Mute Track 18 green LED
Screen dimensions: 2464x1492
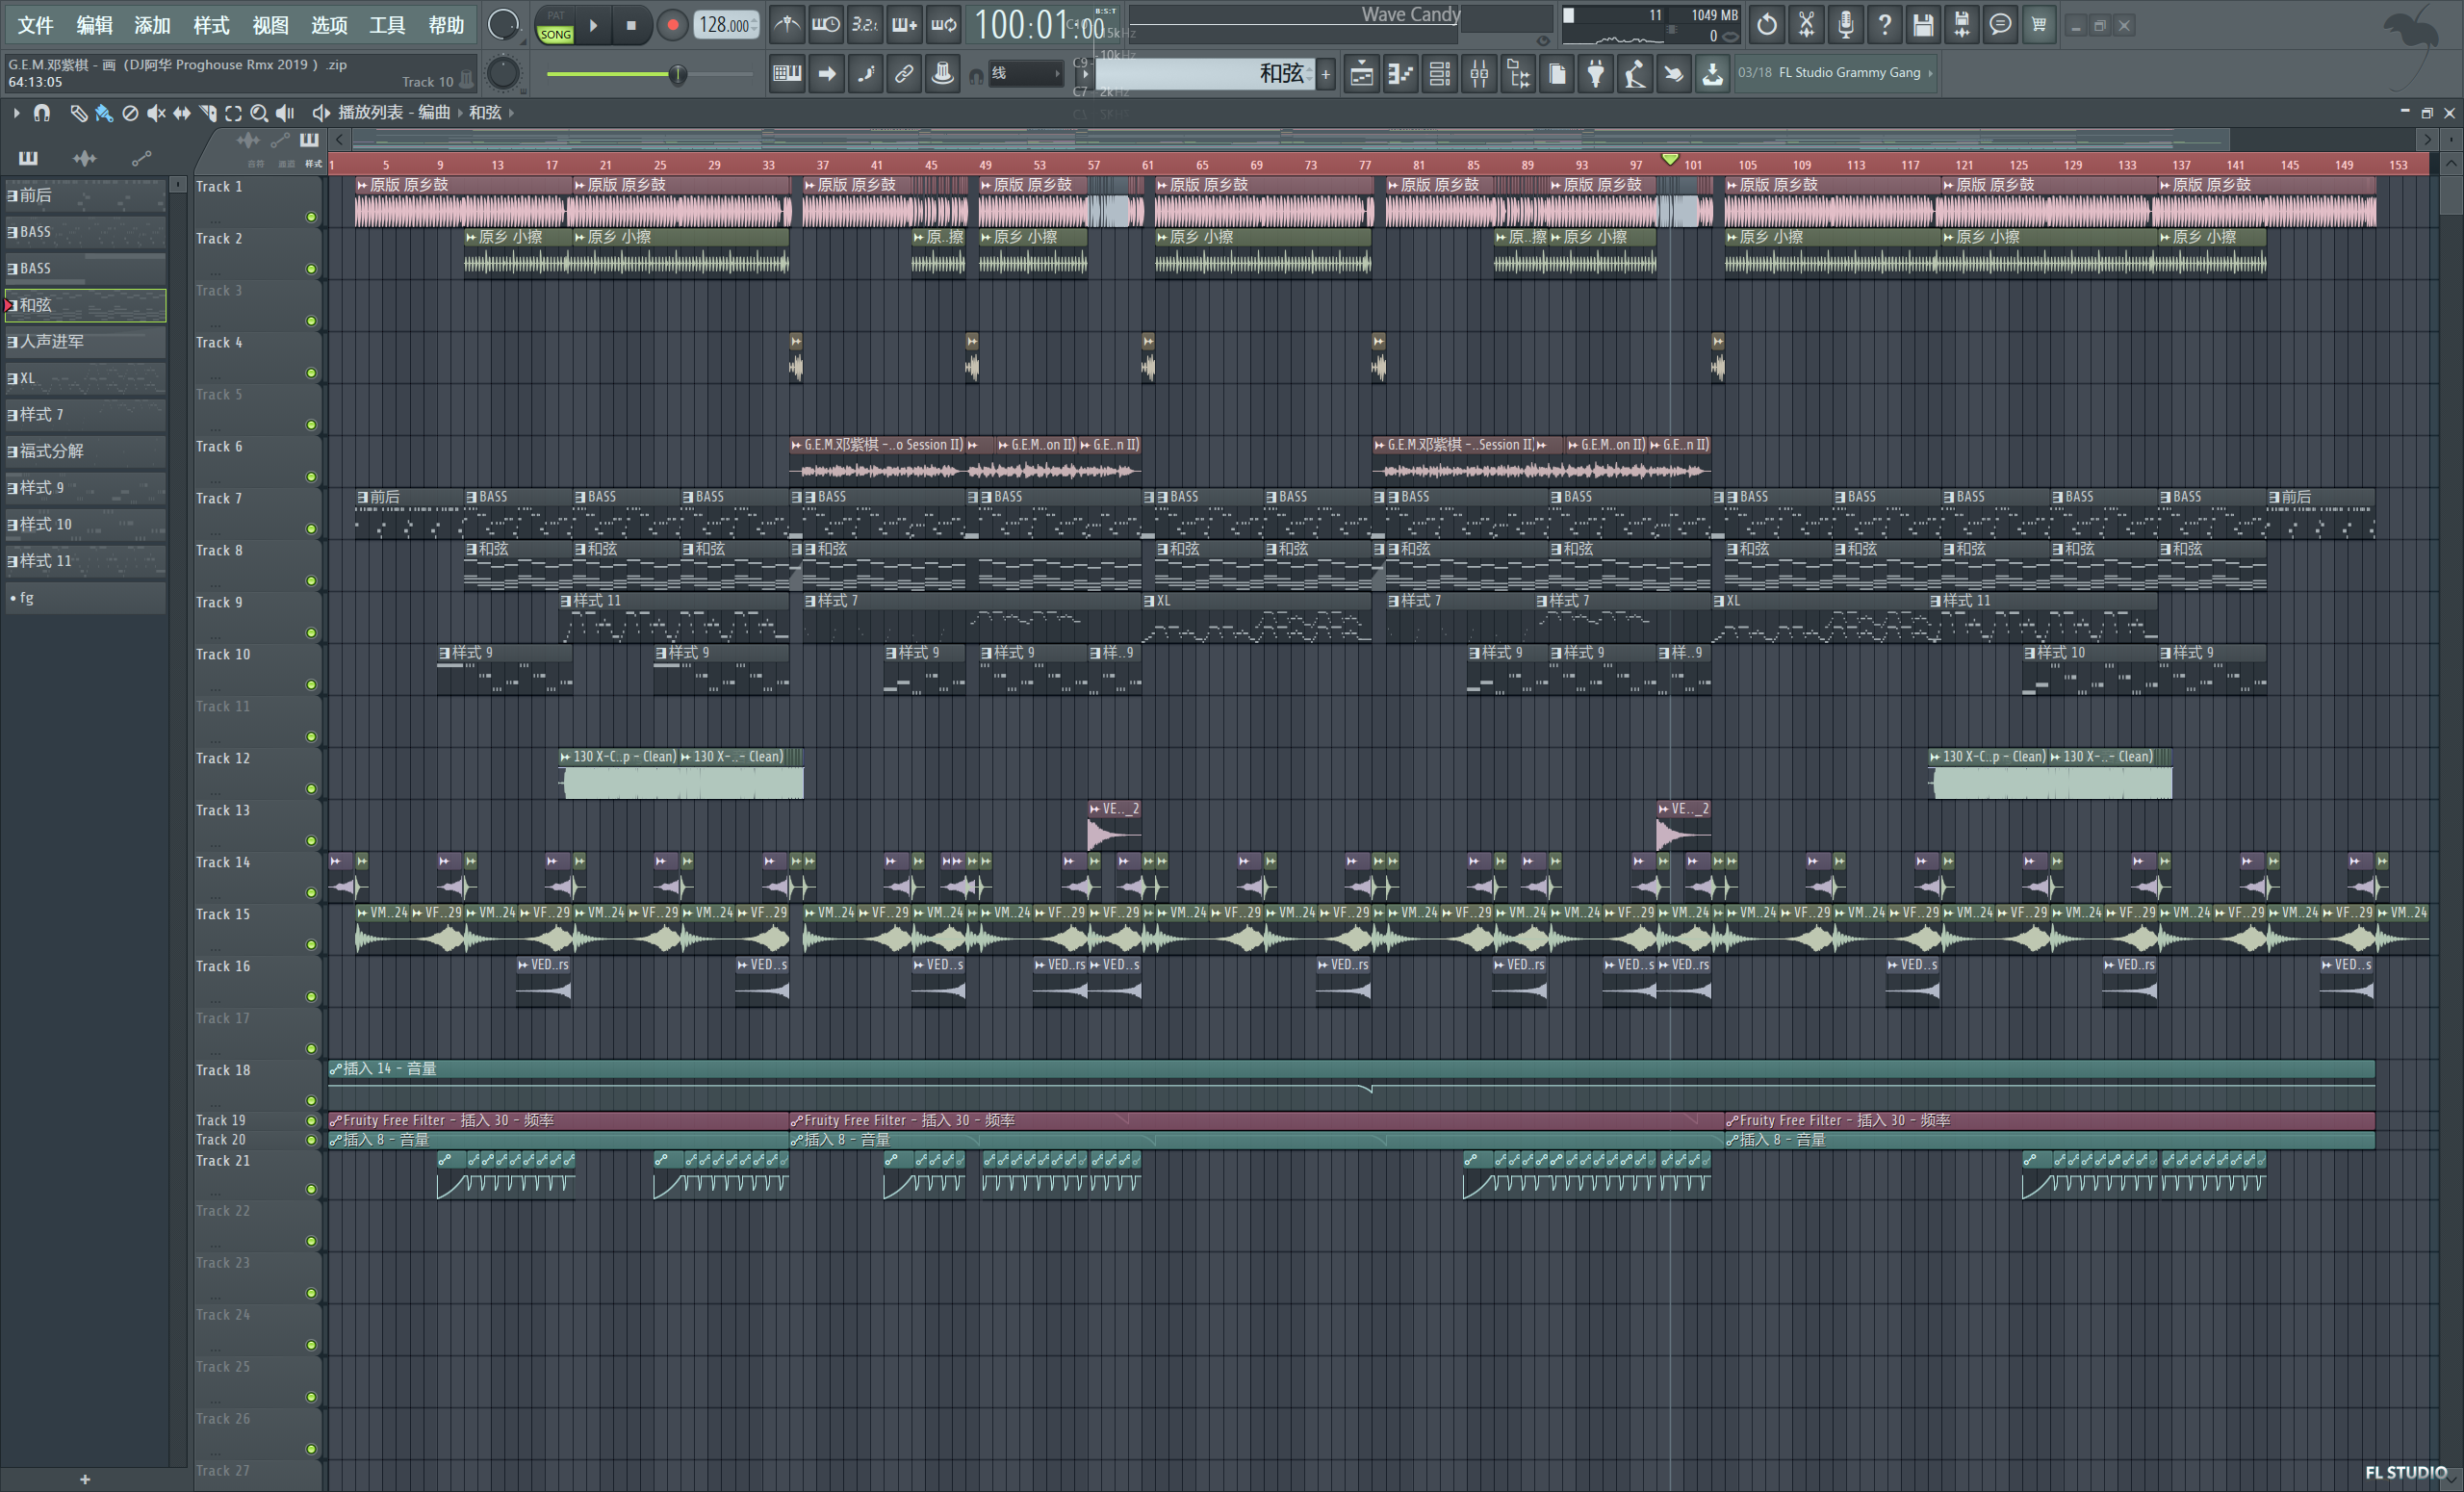pos(311,1101)
